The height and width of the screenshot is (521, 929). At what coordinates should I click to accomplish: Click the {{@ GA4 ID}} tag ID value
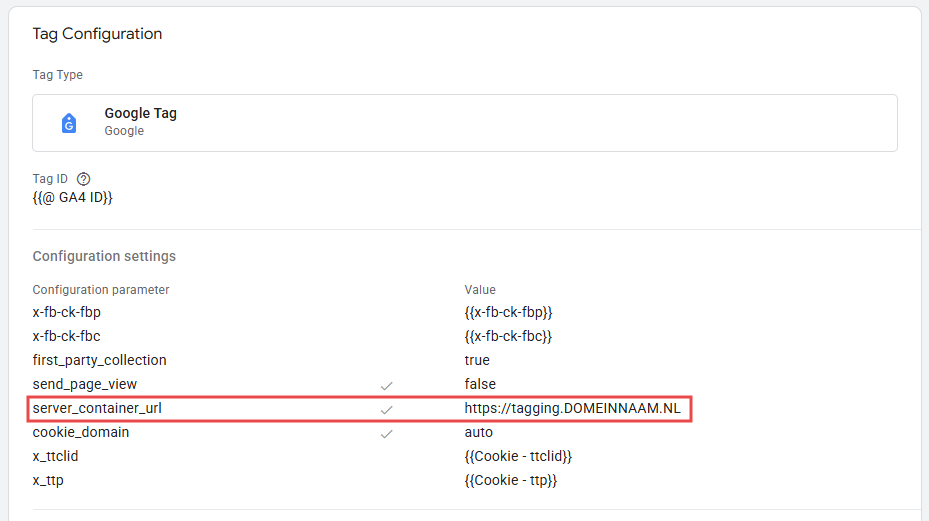73,198
